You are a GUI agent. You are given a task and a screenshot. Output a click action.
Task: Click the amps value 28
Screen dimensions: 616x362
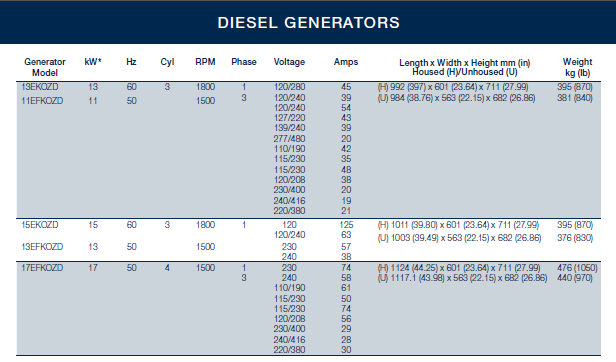pos(346,340)
